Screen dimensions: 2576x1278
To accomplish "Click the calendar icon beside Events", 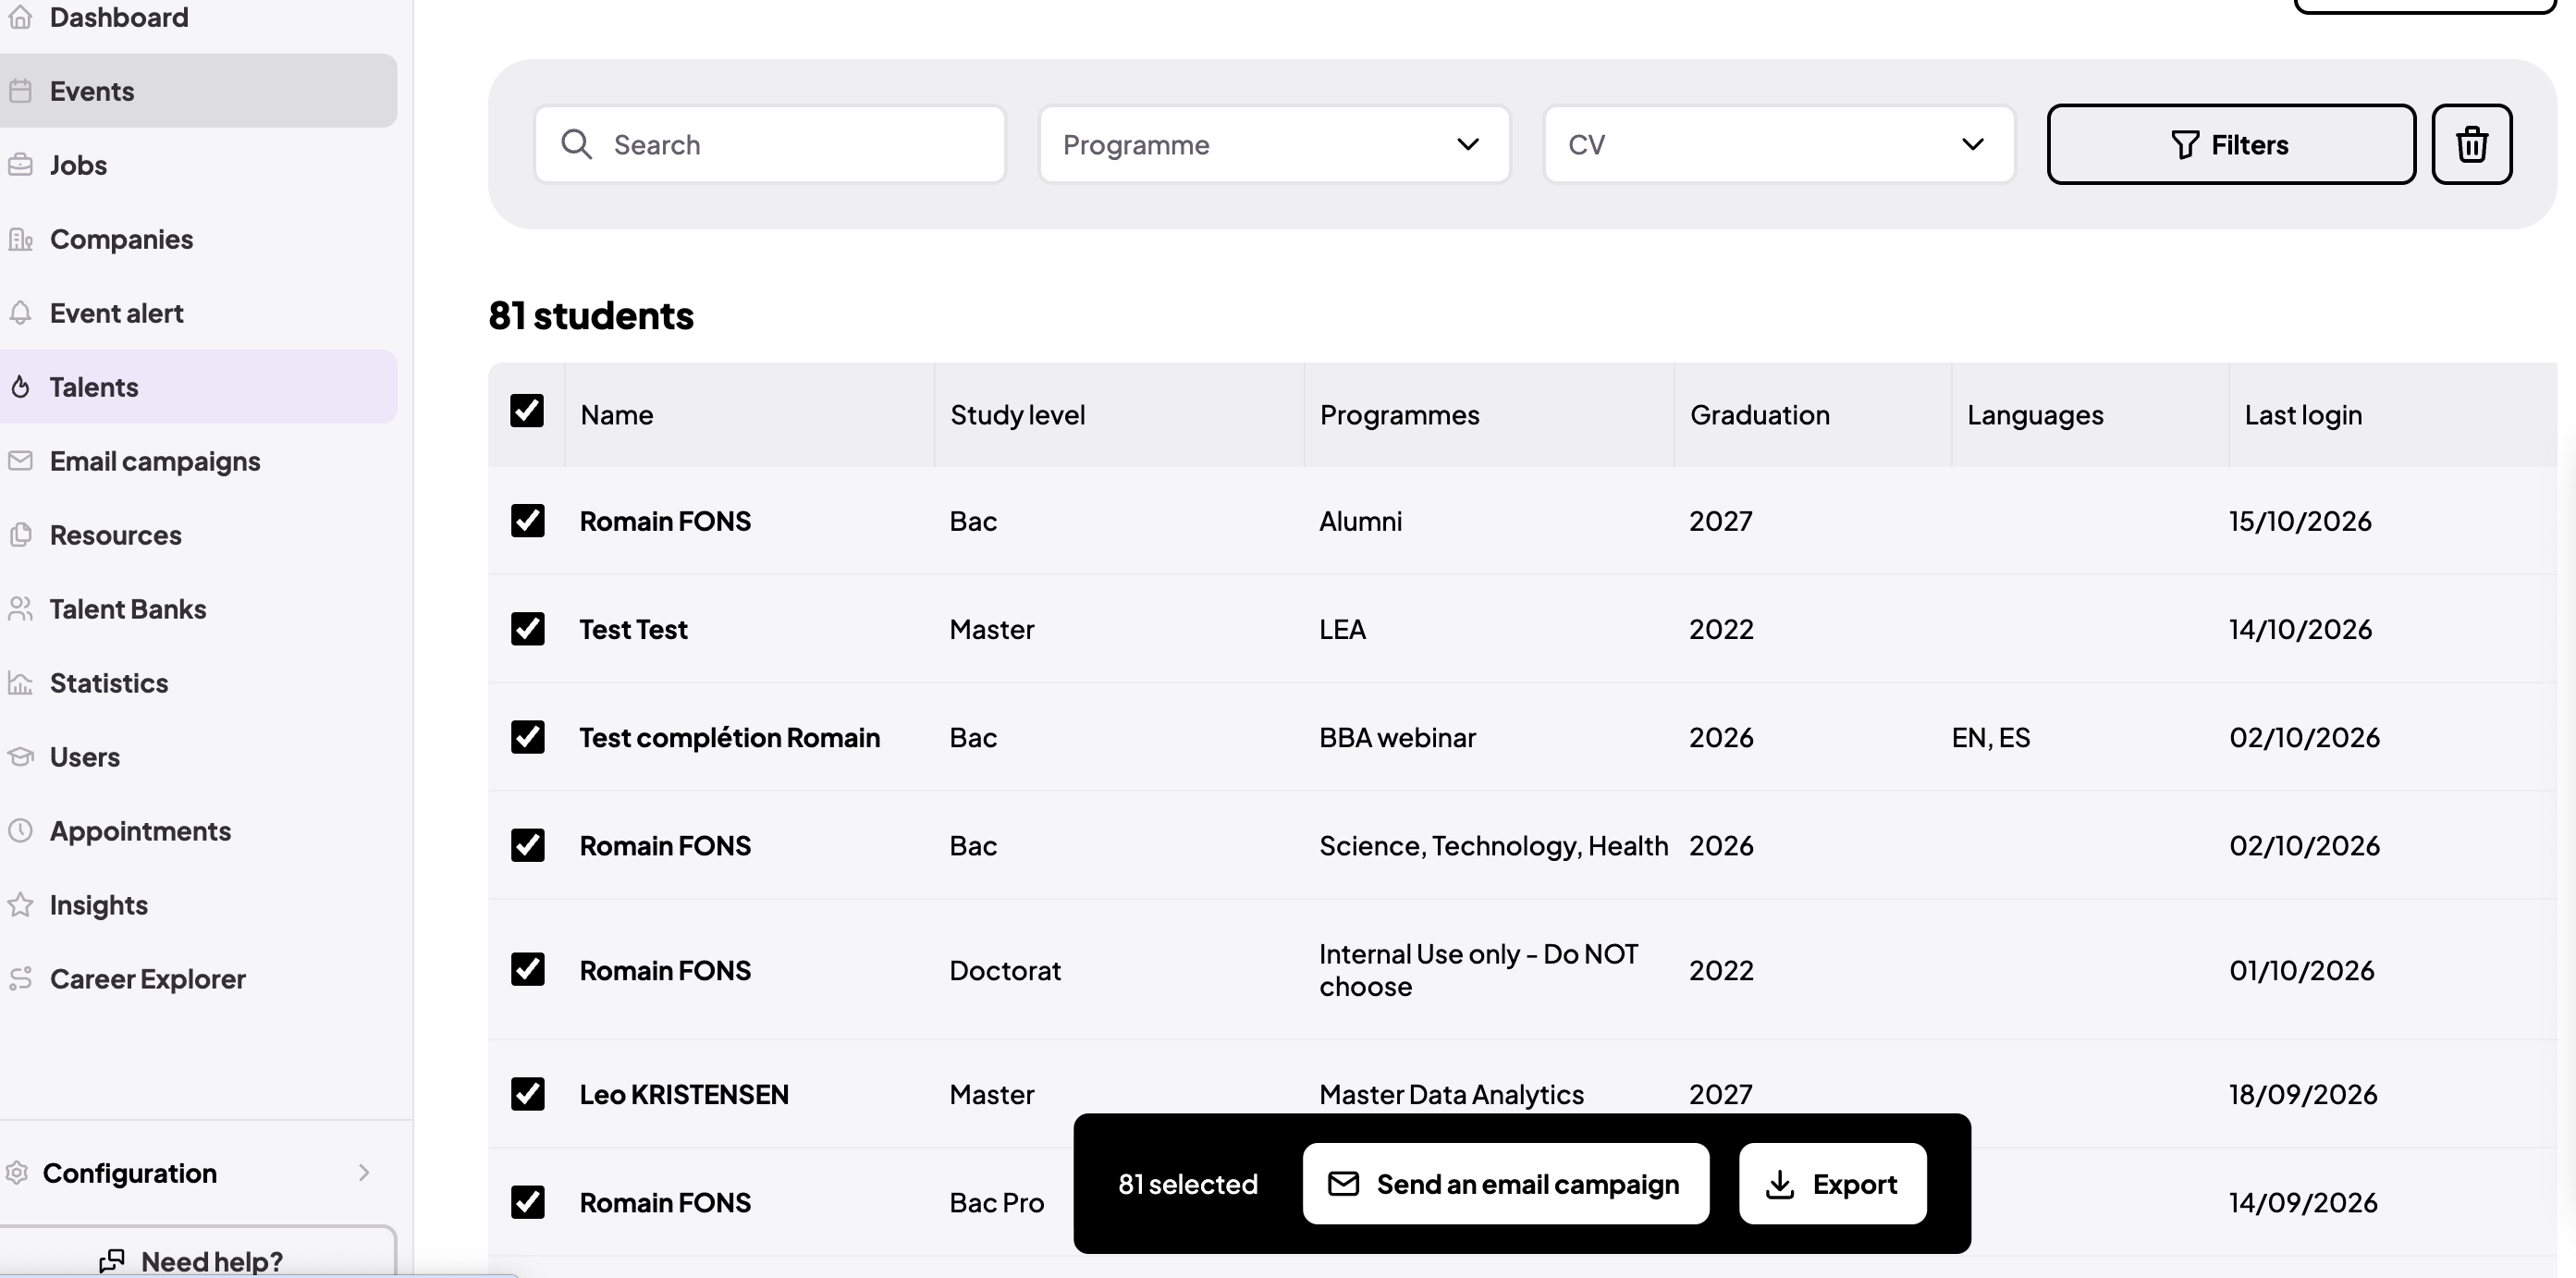I will pyautogui.click(x=20, y=91).
